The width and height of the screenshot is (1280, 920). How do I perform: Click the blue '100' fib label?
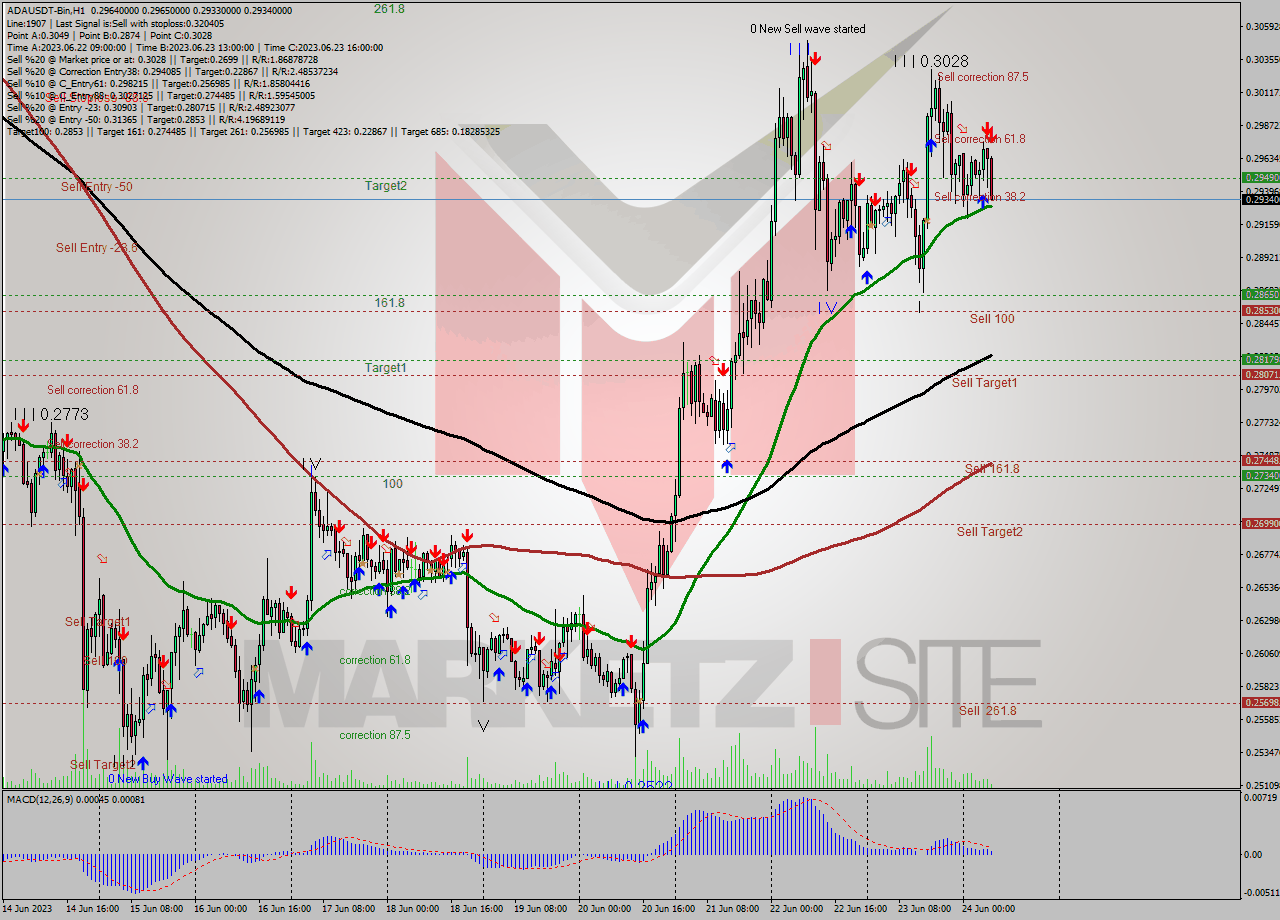[393, 484]
